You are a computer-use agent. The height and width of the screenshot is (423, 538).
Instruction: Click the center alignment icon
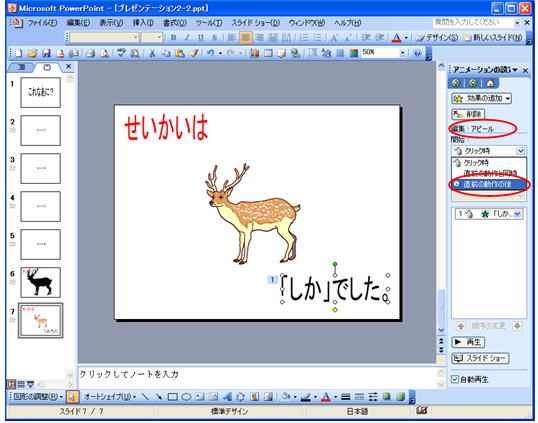pos(246,37)
